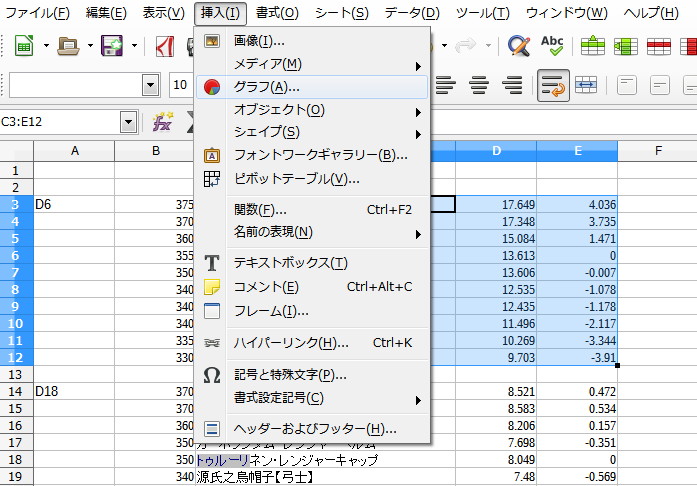This screenshot has width=697, height=486.
Task: Open the ウィンドウ(W) menu
Action: 566,13
